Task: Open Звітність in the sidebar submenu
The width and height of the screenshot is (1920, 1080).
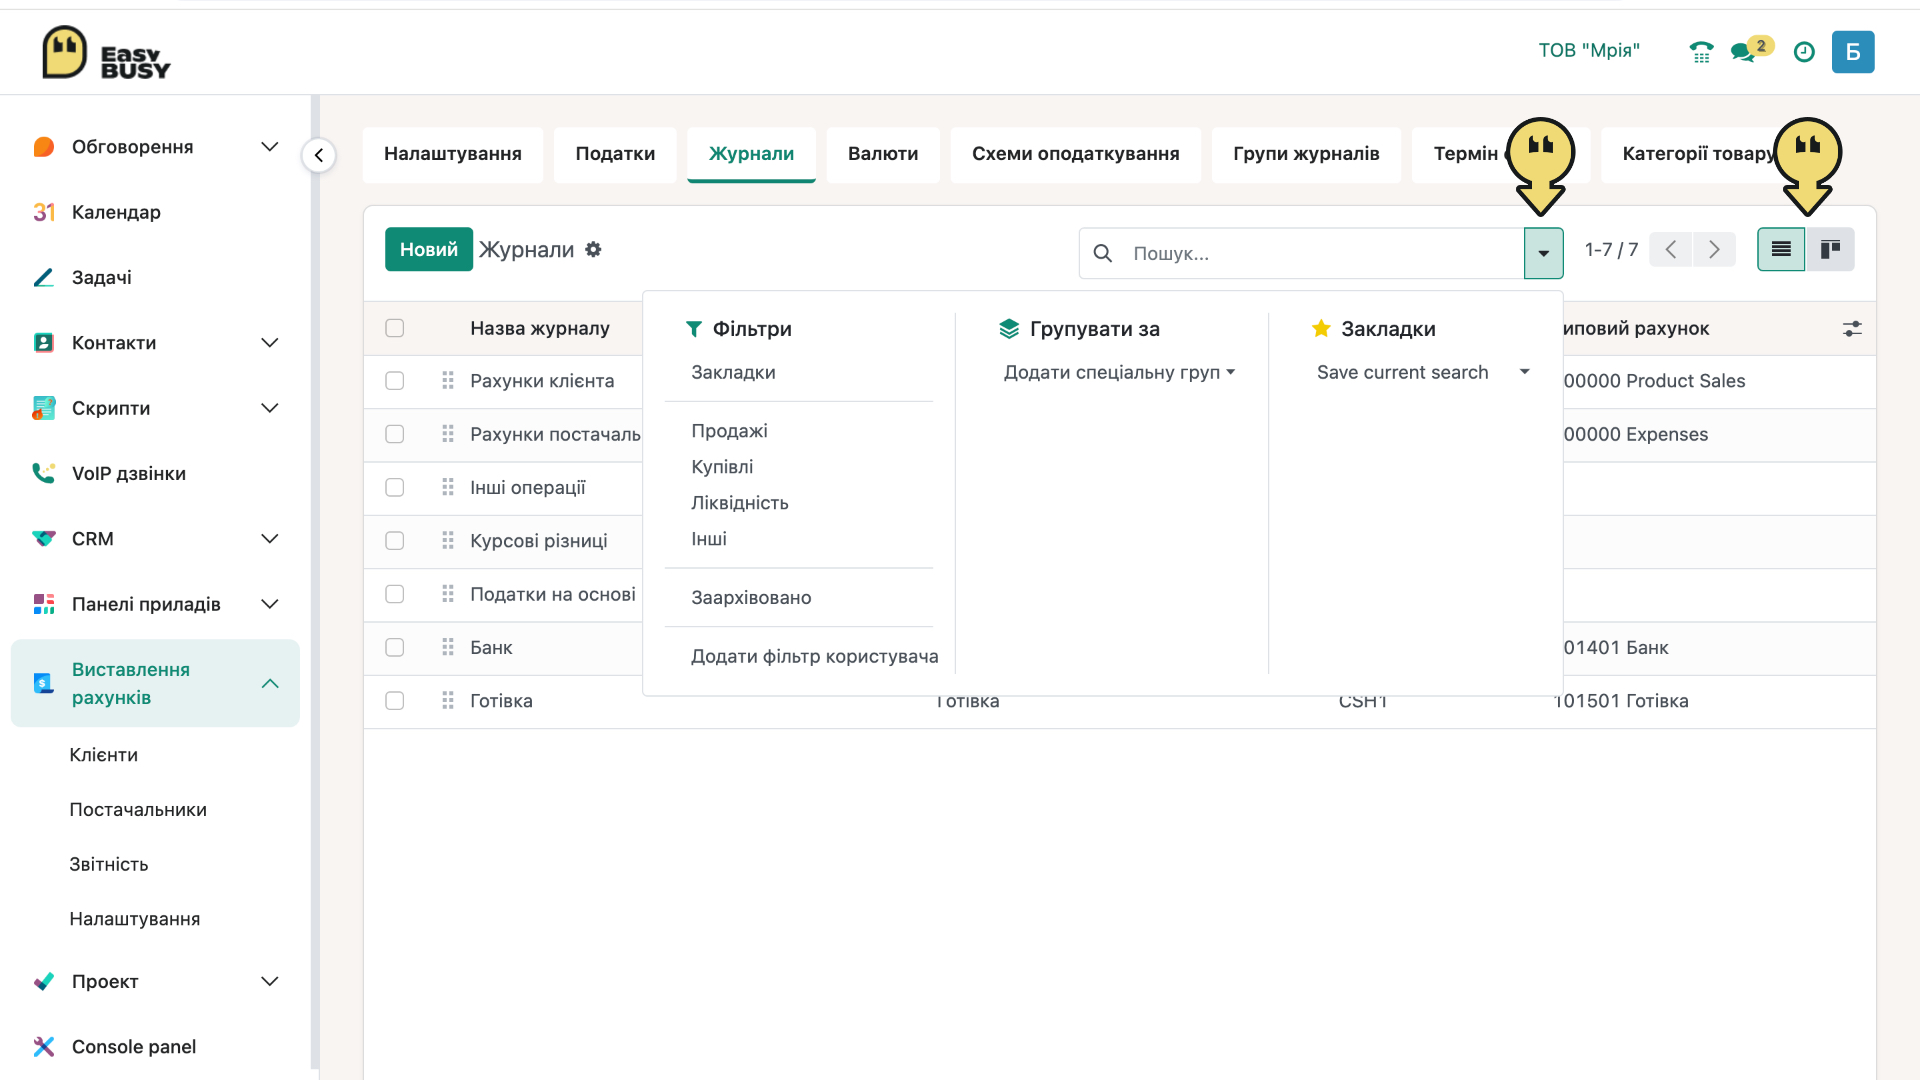Action: [x=109, y=864]
